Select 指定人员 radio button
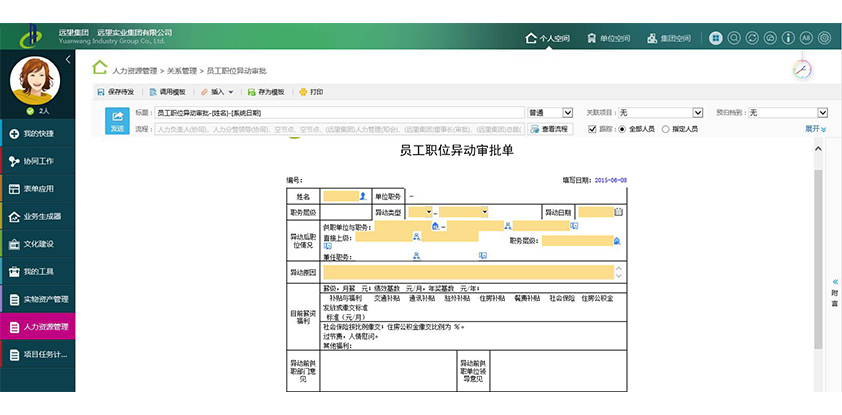The width and height of the screenshot is (842, 415). click(x=666, y=129)
